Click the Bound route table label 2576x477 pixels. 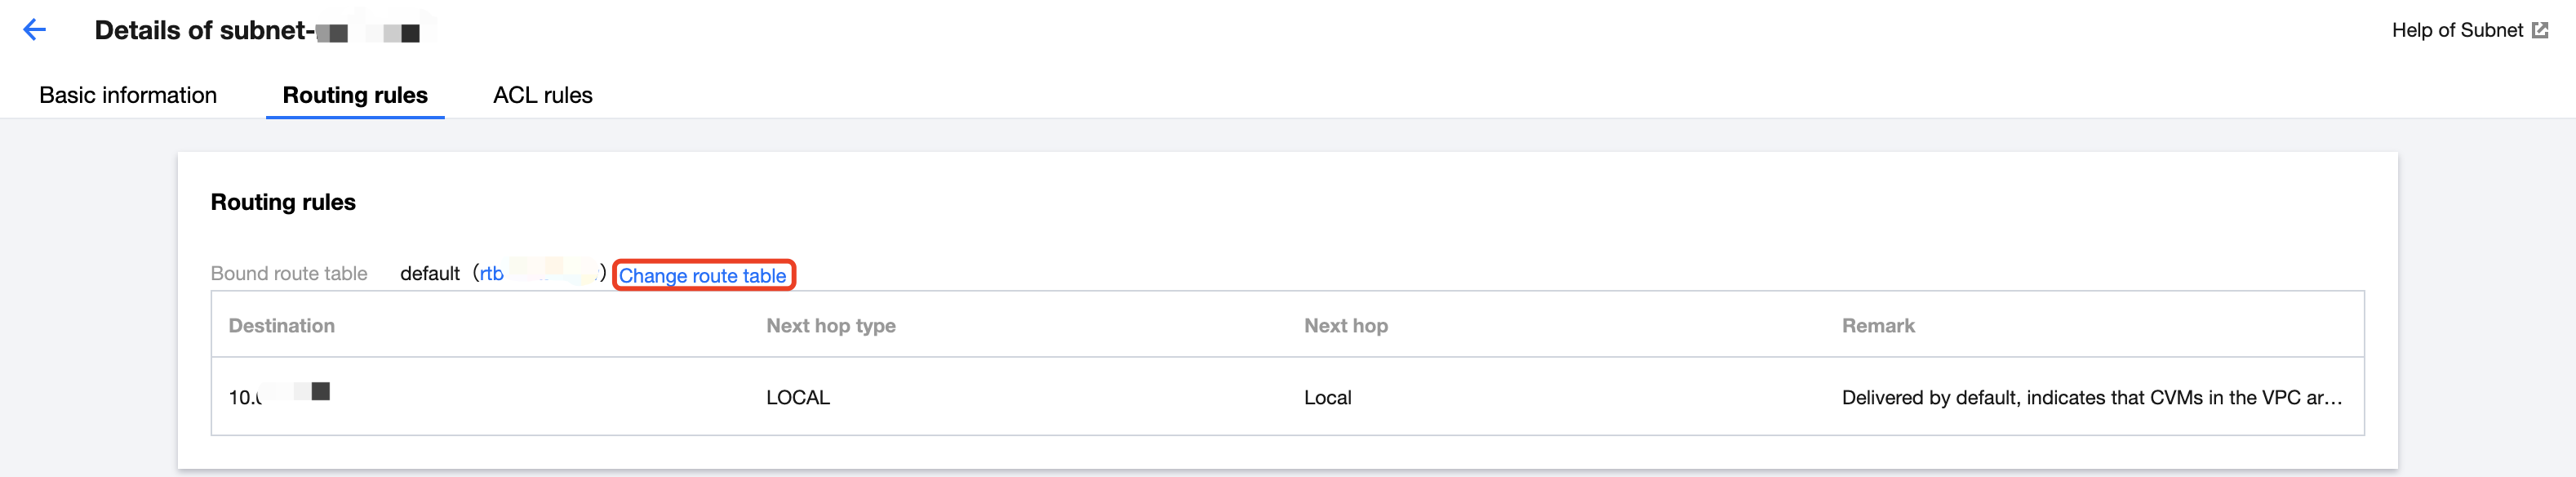[289, 273]
